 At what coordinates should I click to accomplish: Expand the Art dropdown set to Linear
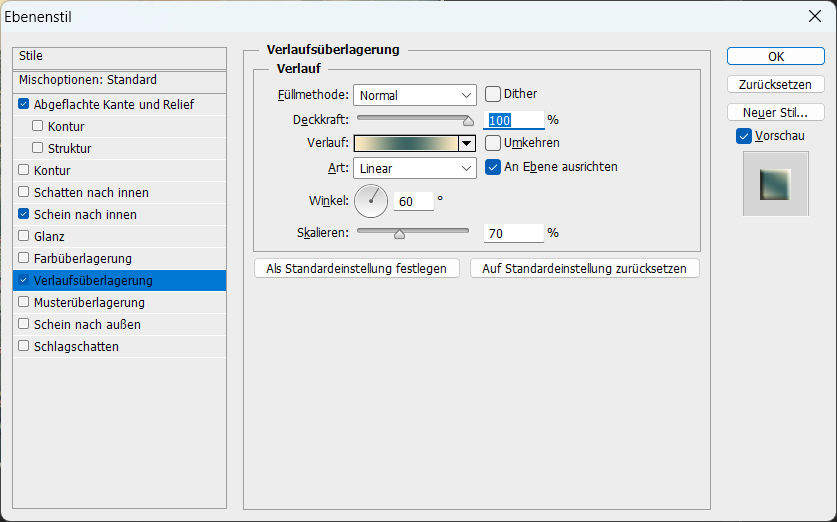coord(415,168)
